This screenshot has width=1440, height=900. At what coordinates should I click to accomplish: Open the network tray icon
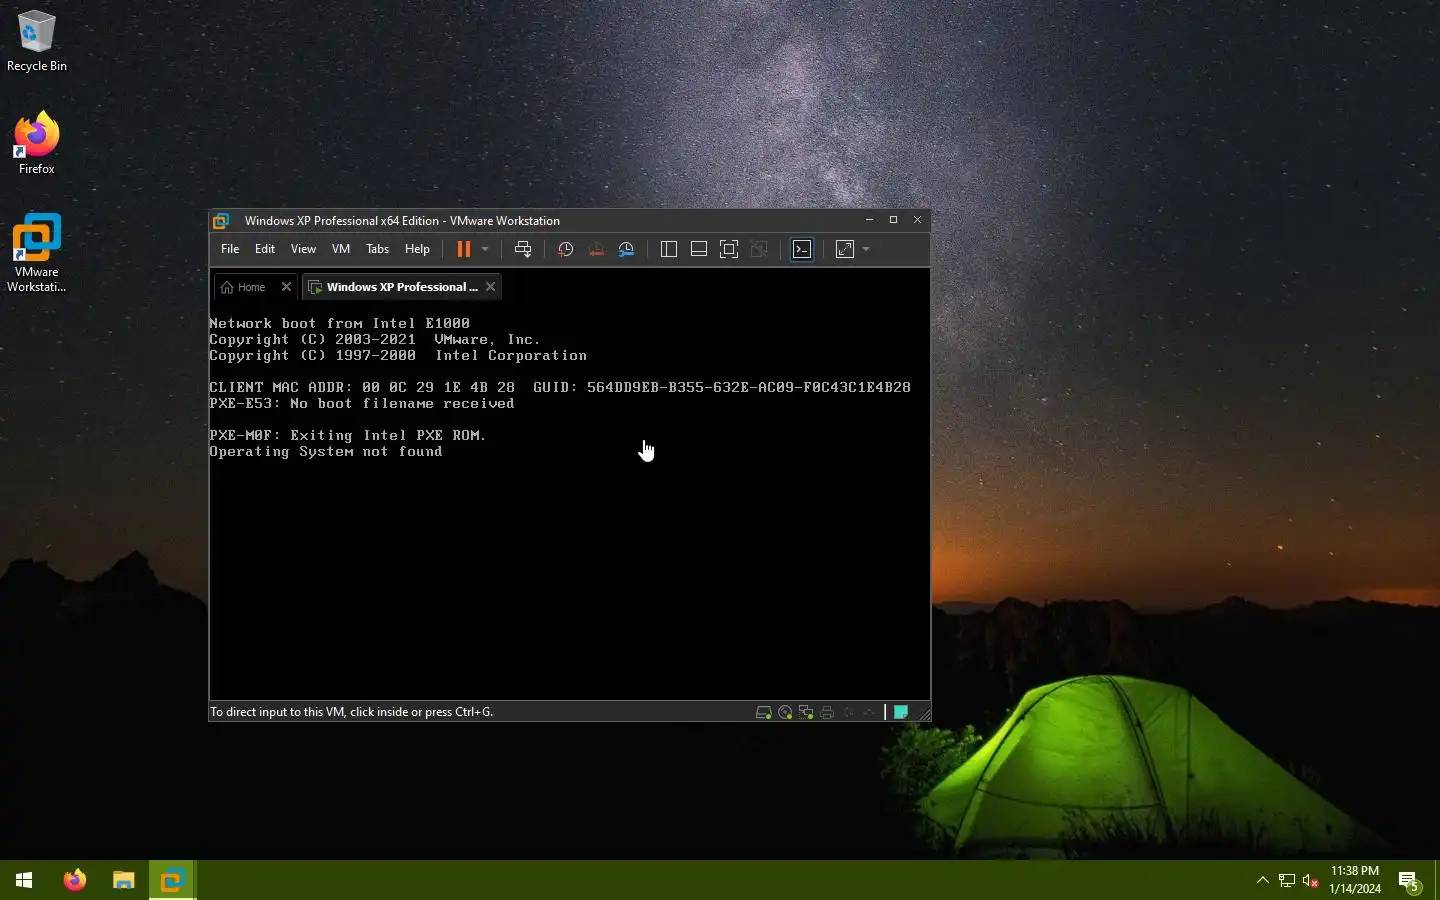(1287, 880)
